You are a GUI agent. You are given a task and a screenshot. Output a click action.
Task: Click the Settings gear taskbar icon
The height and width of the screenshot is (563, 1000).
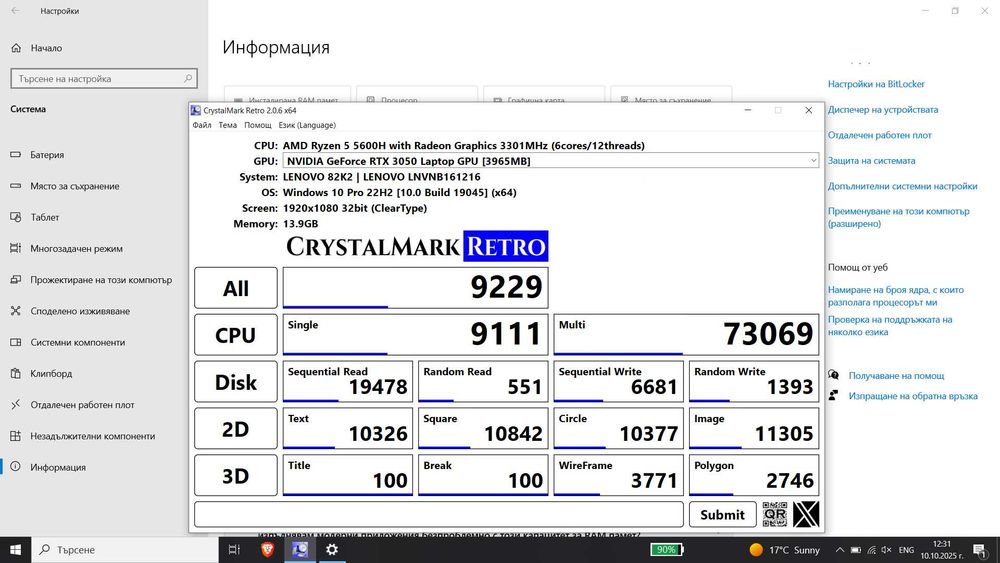pyautogui.click(x=331, y=549)
